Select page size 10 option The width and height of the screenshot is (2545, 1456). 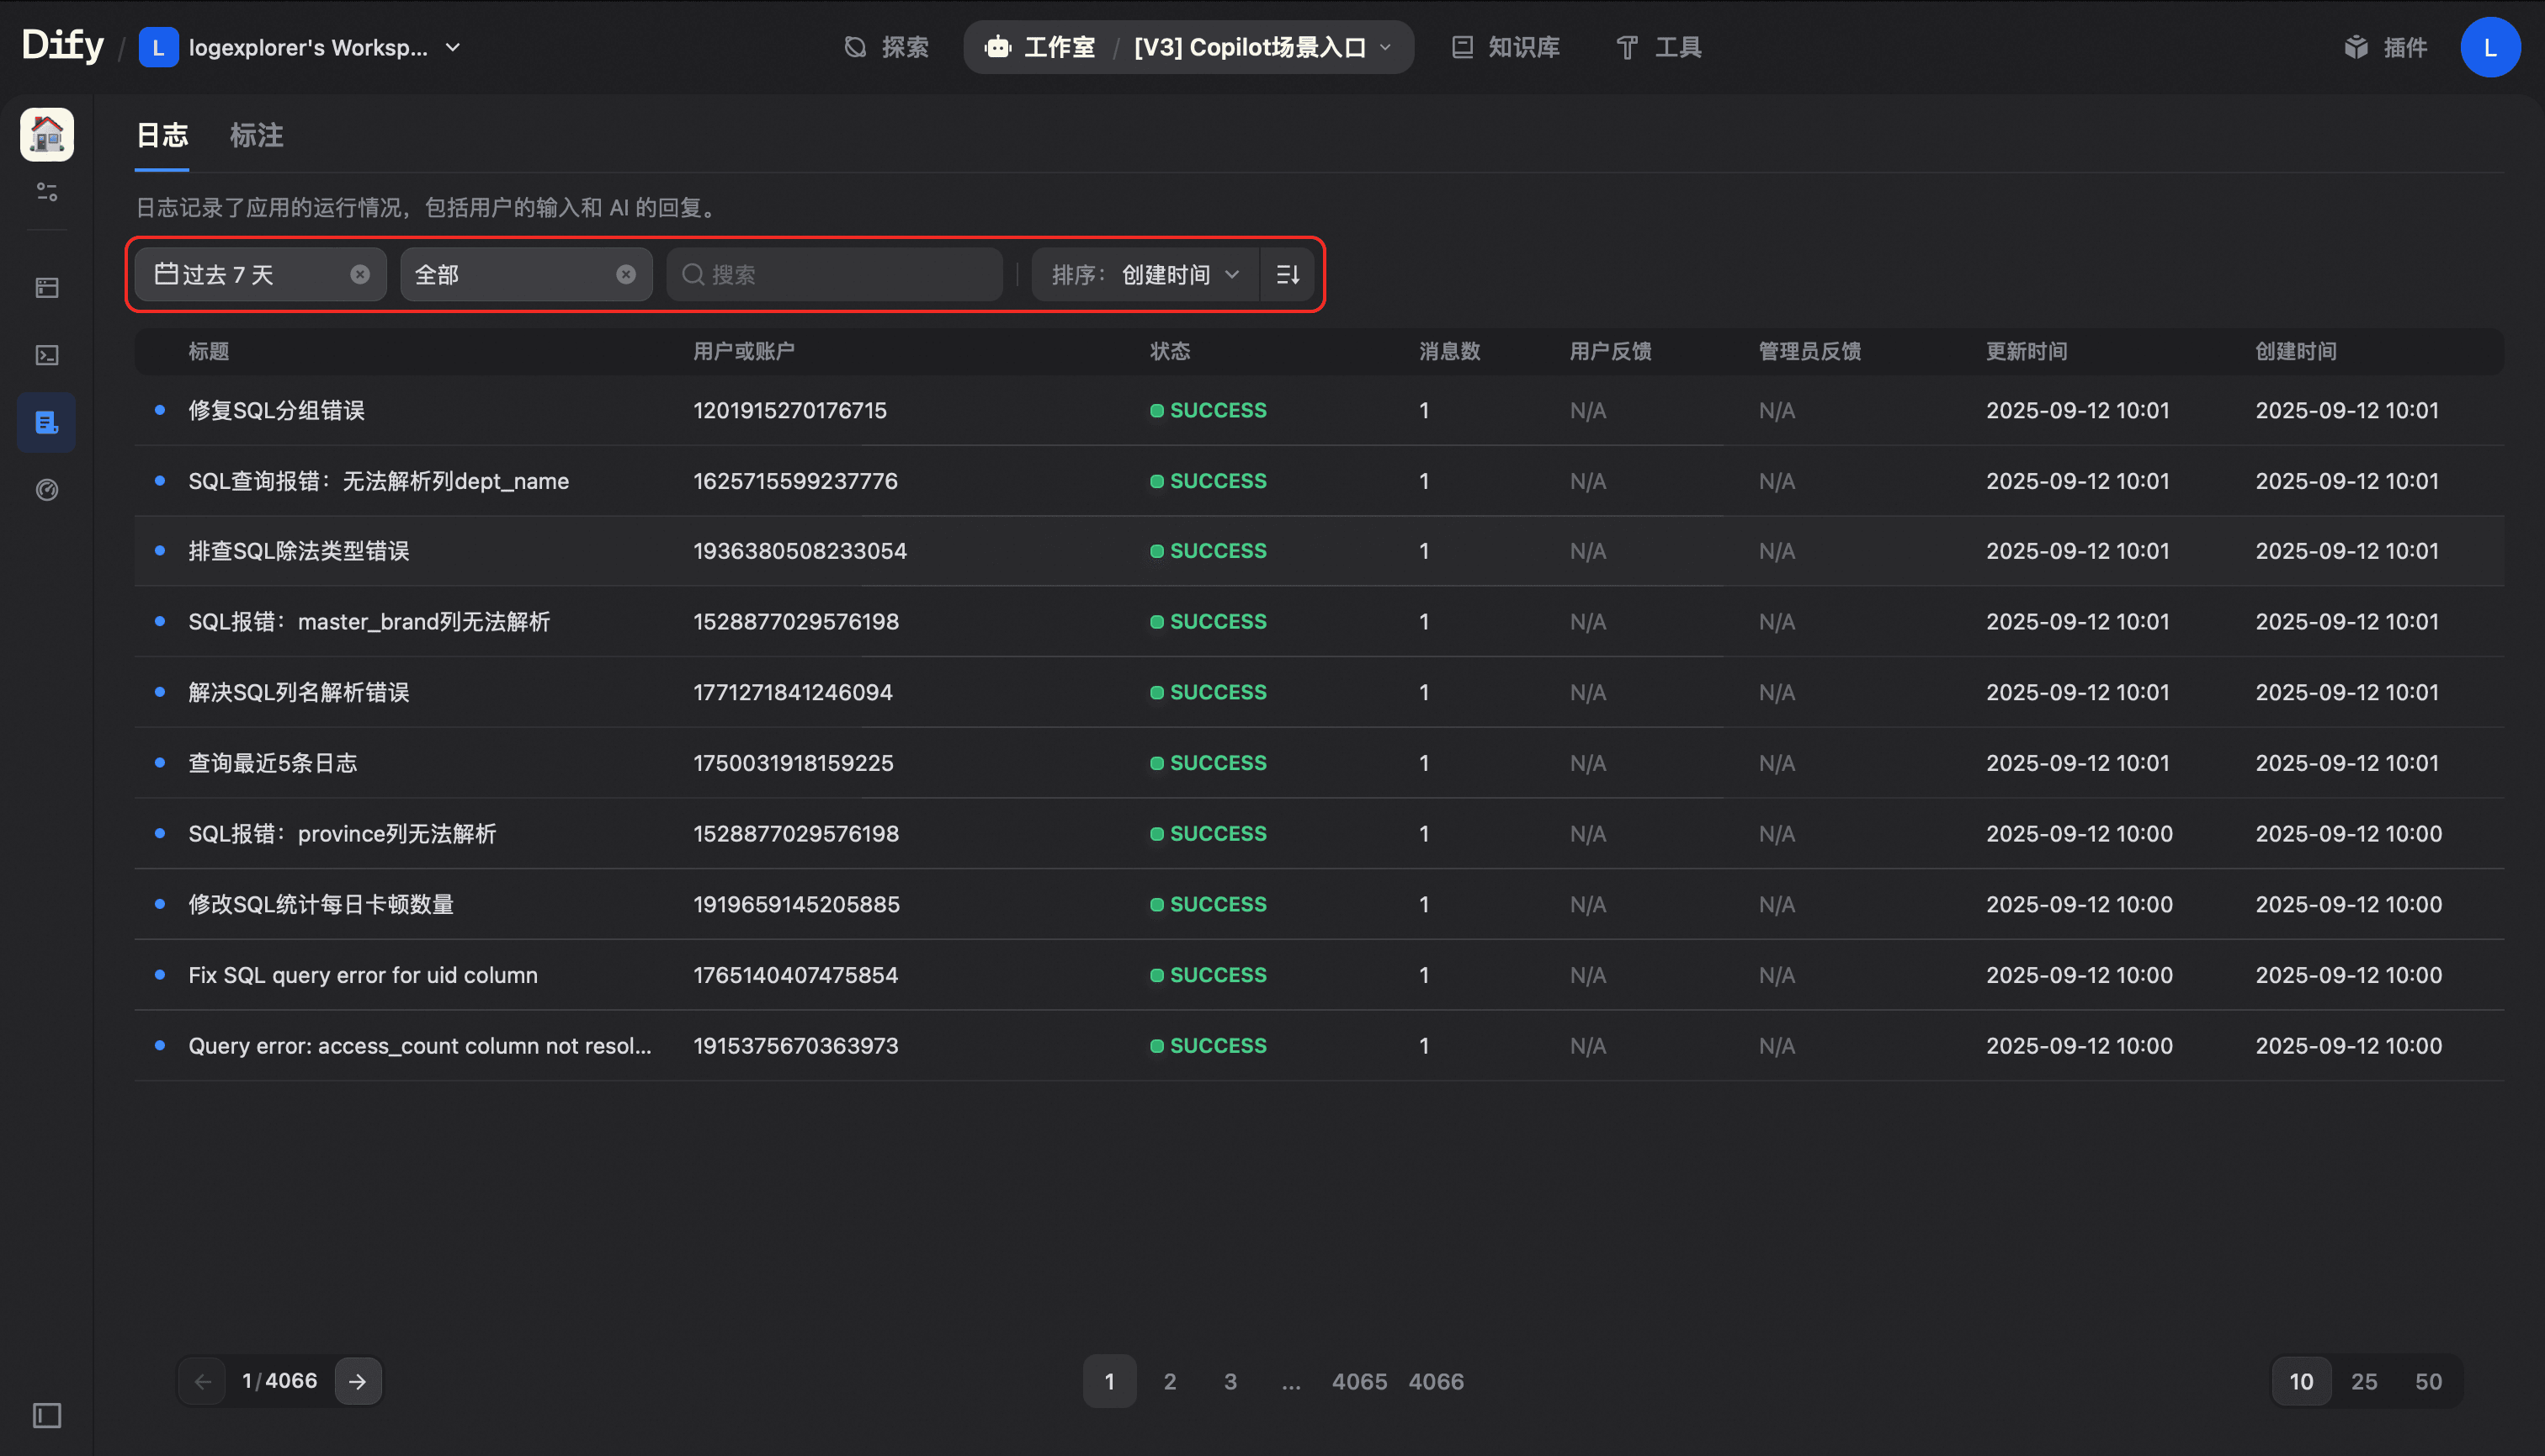[2300, 1381]
